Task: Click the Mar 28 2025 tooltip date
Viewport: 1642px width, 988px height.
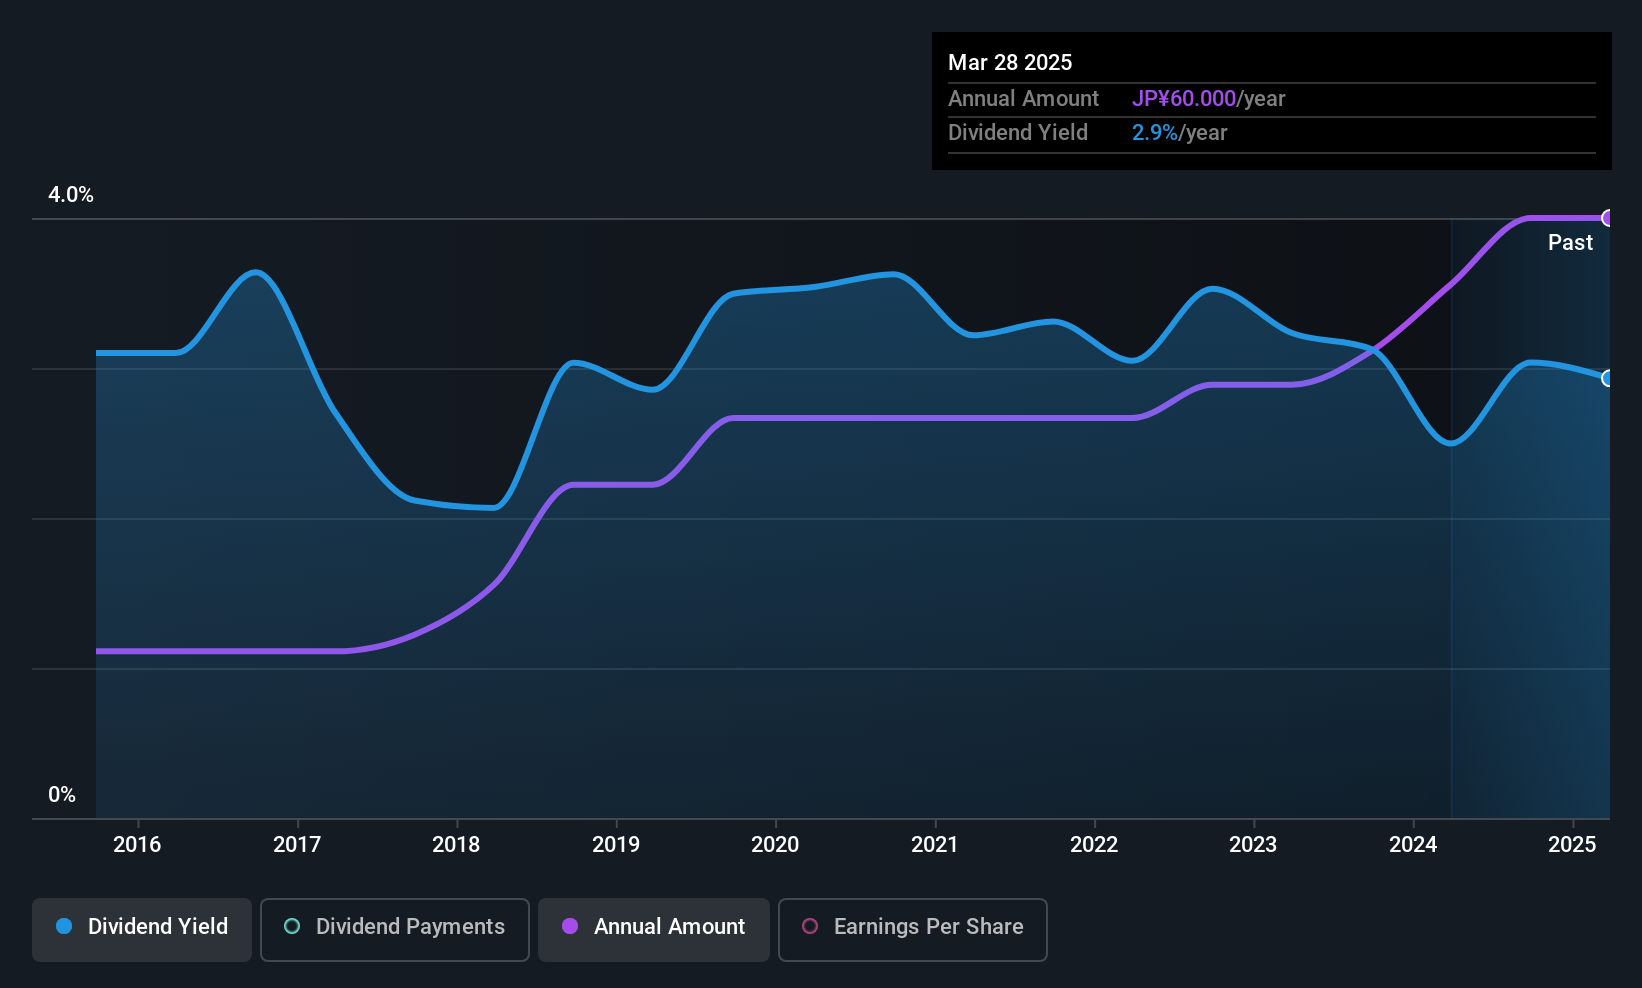Action: [1010, 63]
